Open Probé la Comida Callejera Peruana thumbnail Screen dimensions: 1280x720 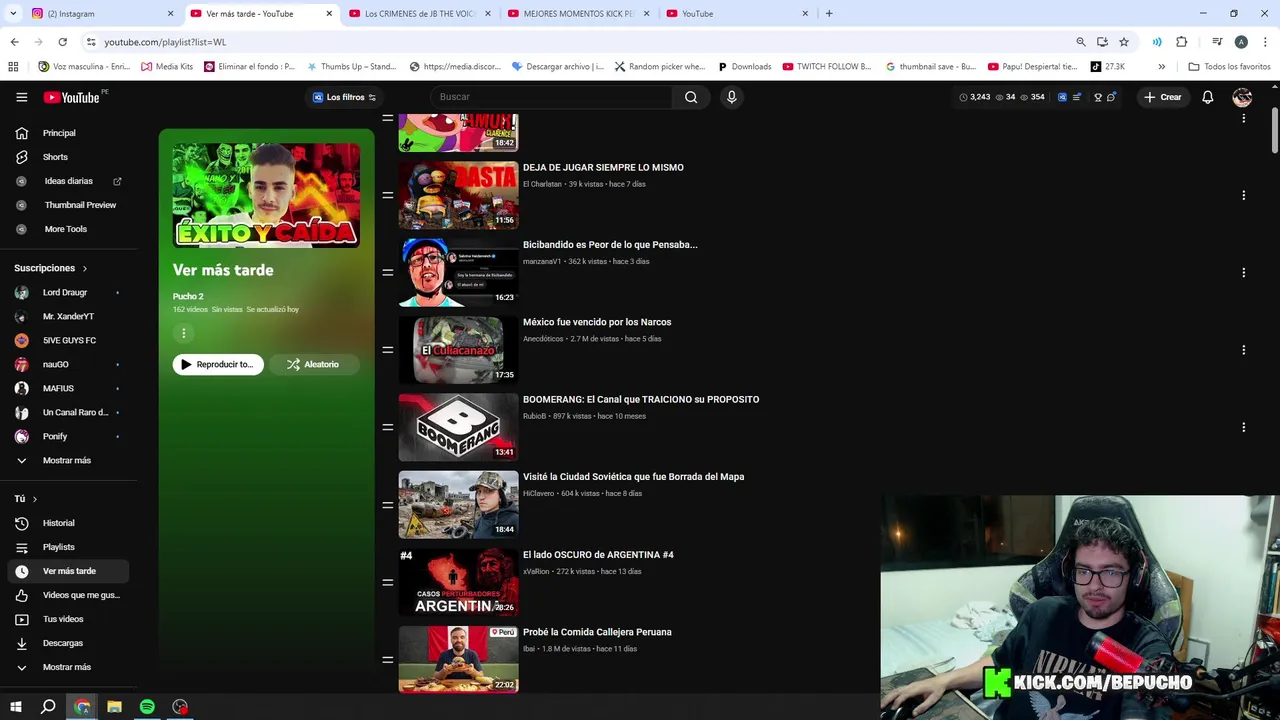coord(458,659)
